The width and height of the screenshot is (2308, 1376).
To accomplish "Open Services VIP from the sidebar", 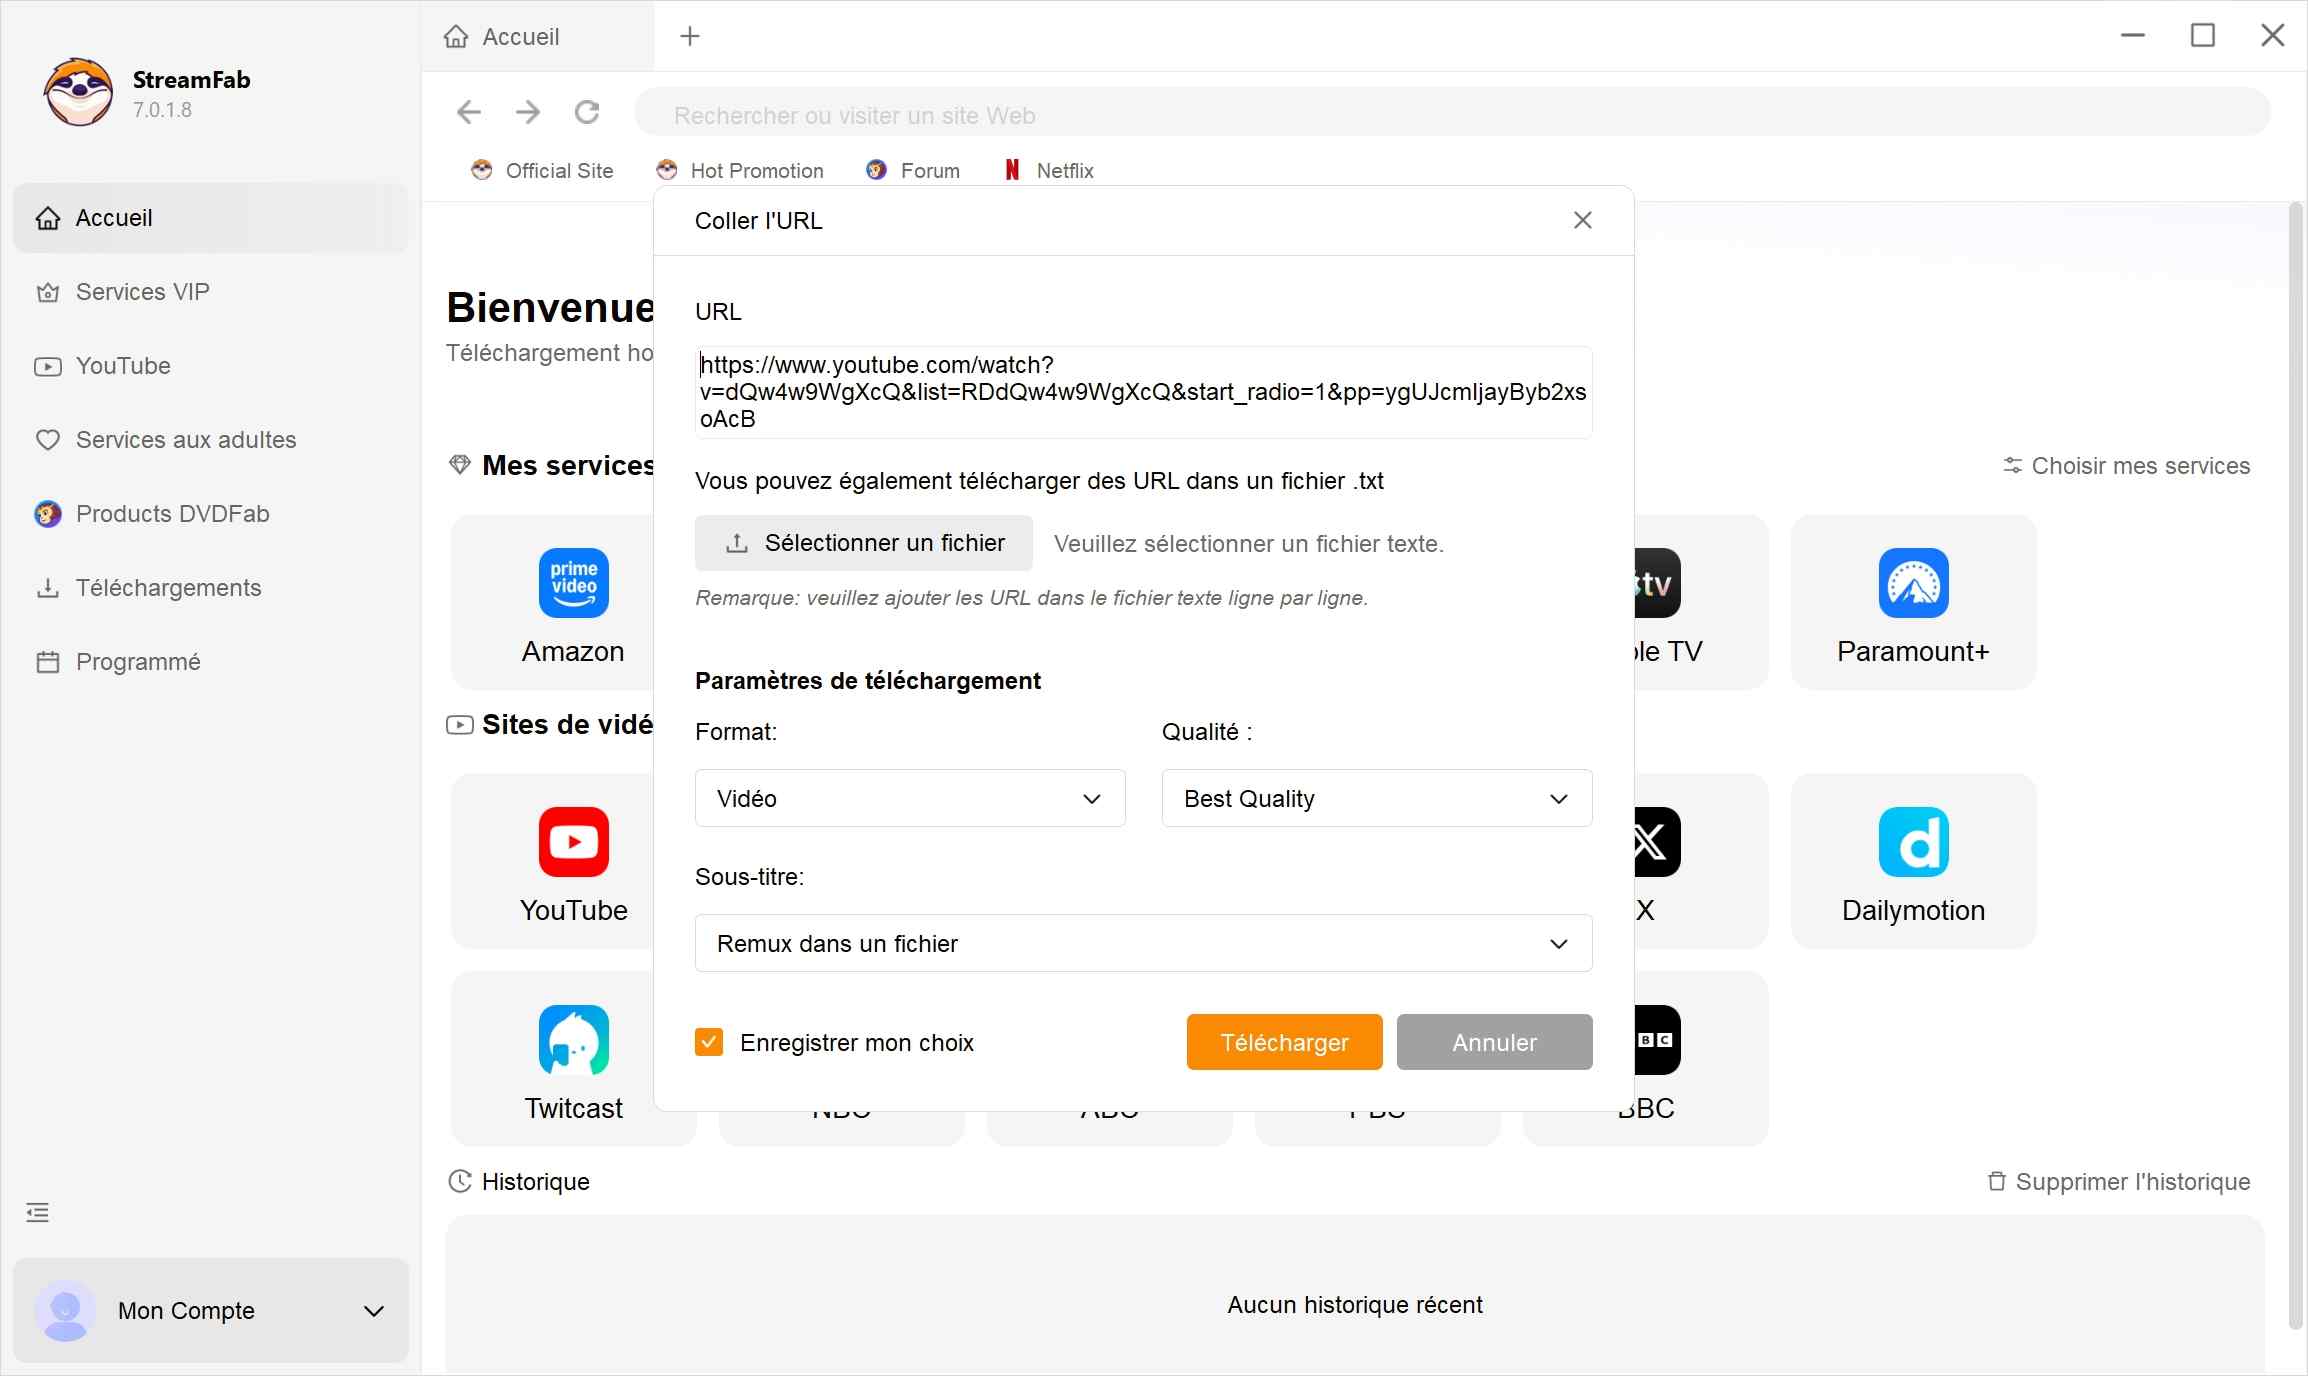I will coord(143,291).
